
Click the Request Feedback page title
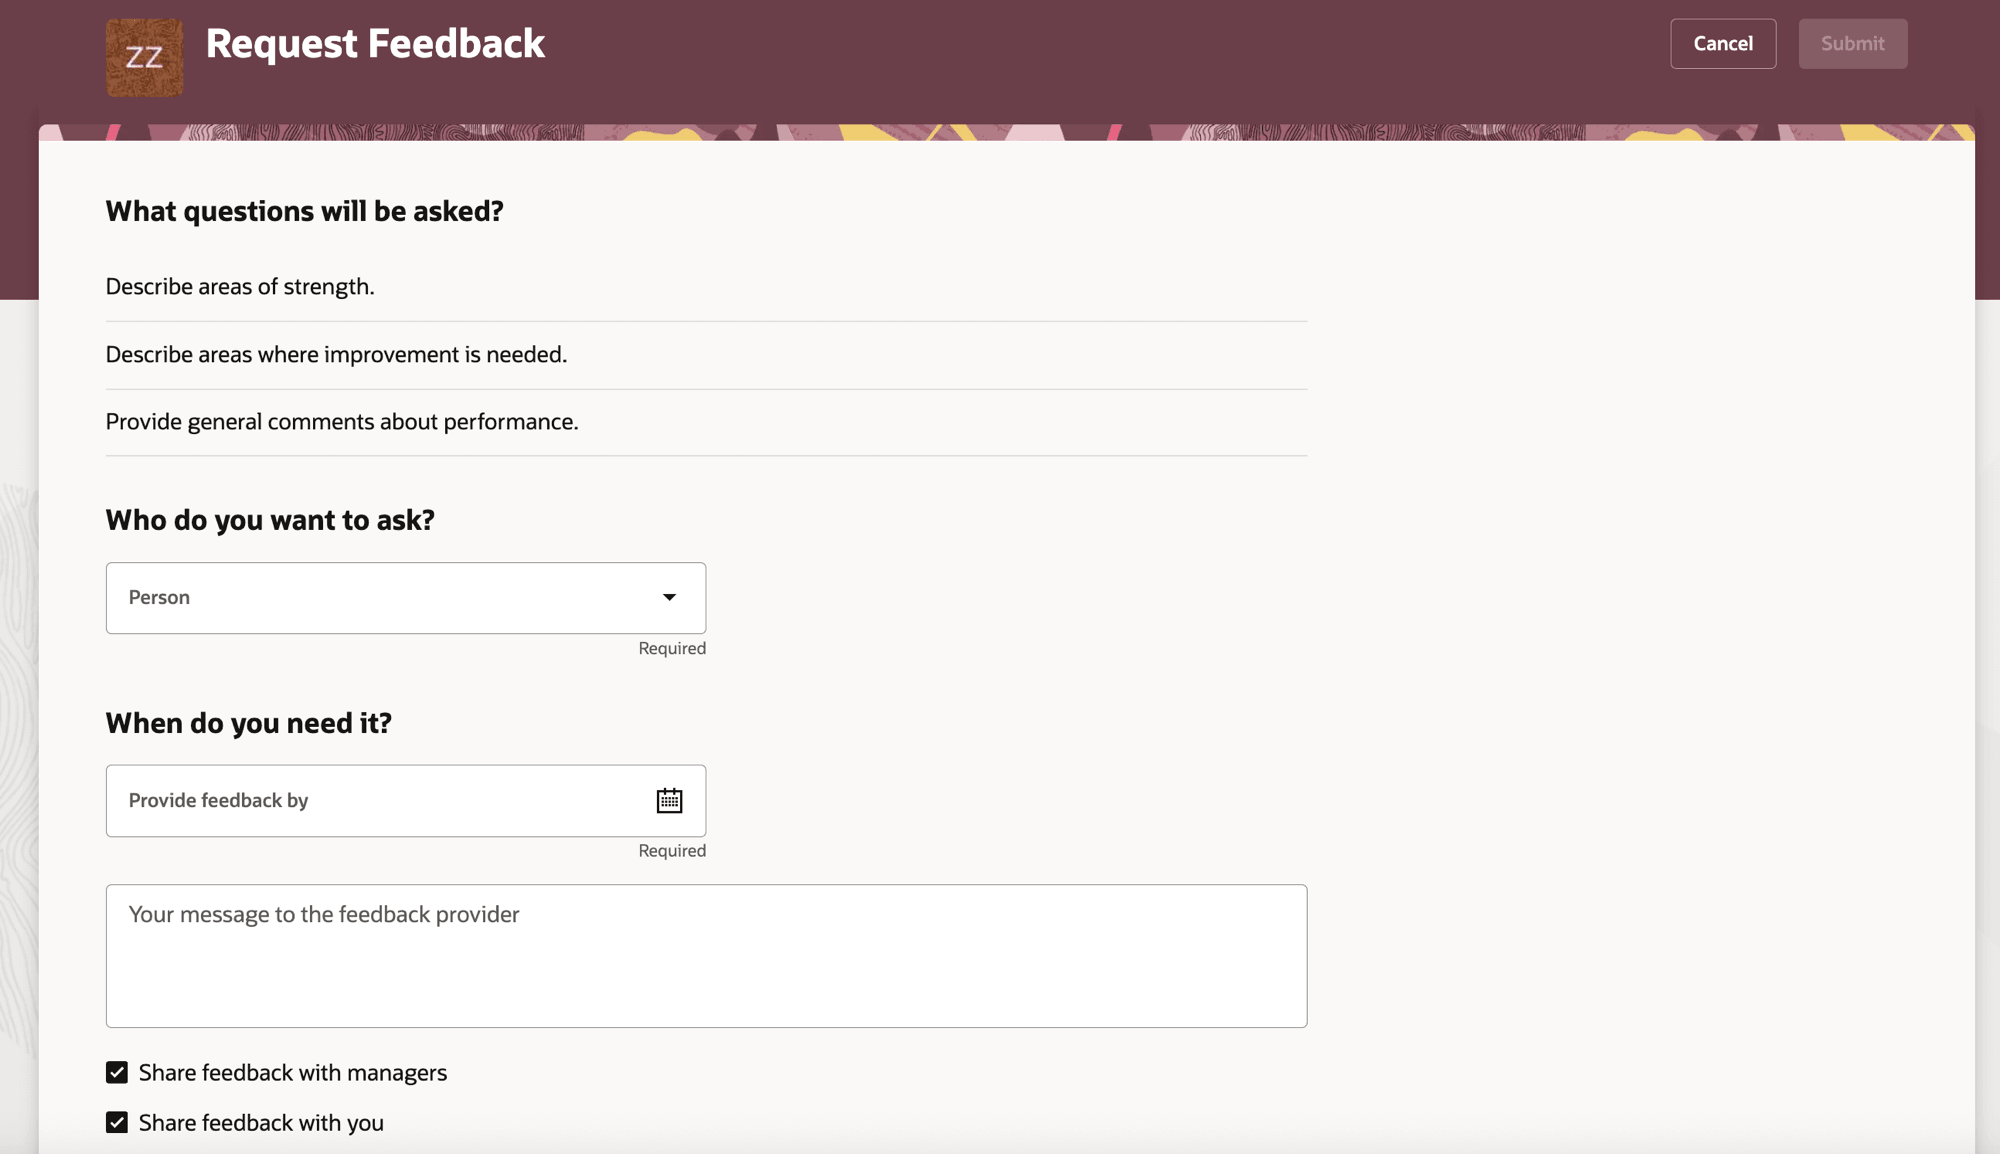pyautogui.click(x=375, y=43)
